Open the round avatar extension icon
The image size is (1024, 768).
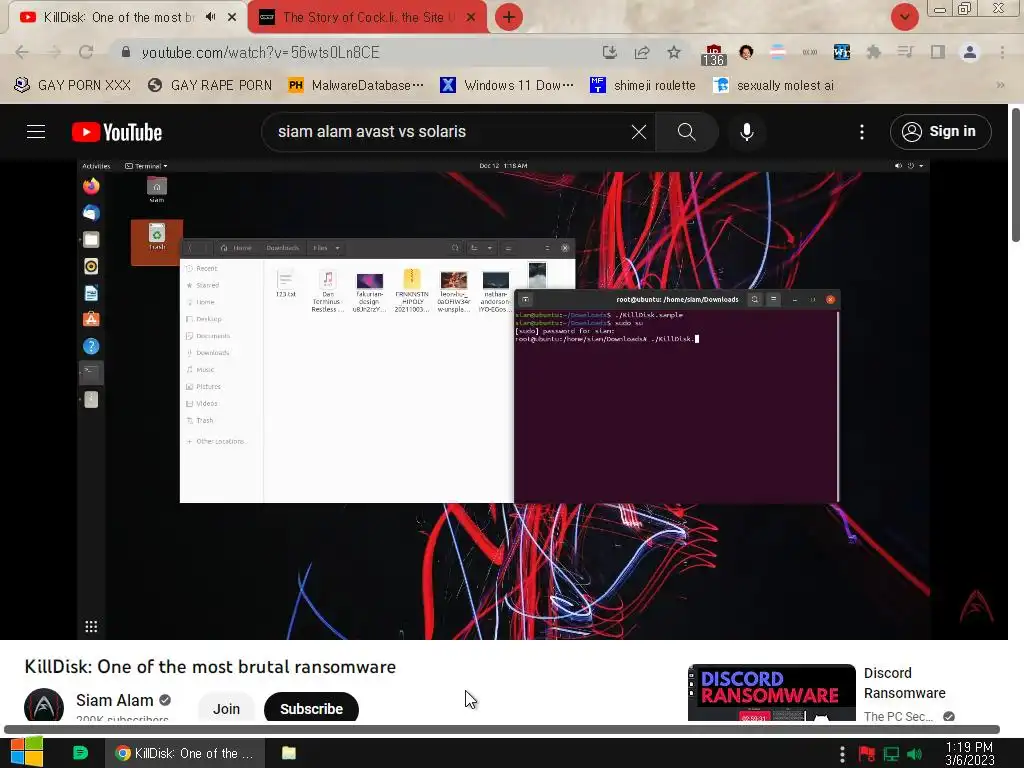746,52
